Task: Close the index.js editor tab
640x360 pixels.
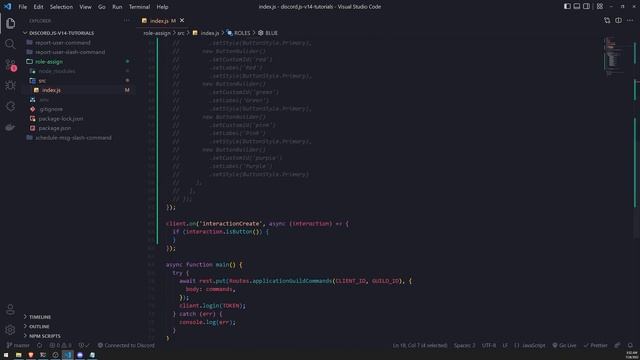Action: pos(182,20)
